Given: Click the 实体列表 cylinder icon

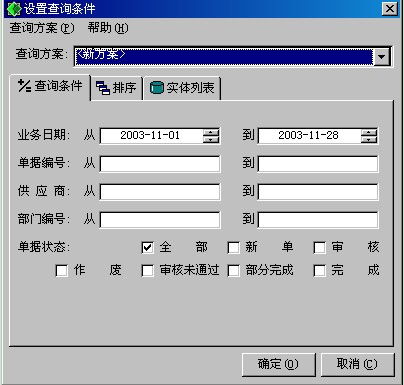Looking at the screenshot, I should pos(156,88).
